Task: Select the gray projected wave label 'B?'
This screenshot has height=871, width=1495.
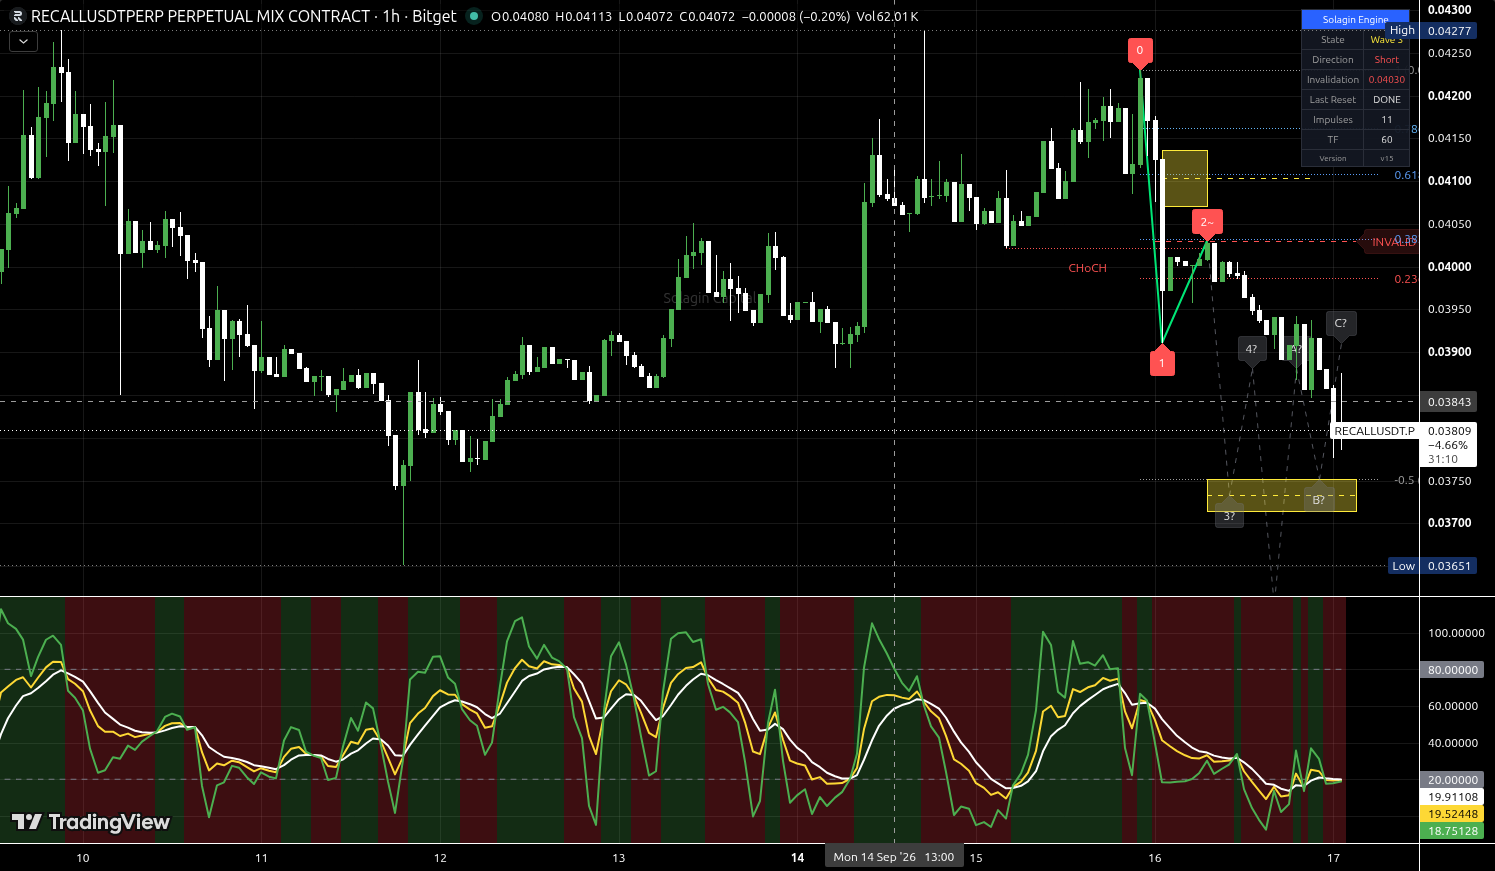Action: click(x=1318, y=498)
